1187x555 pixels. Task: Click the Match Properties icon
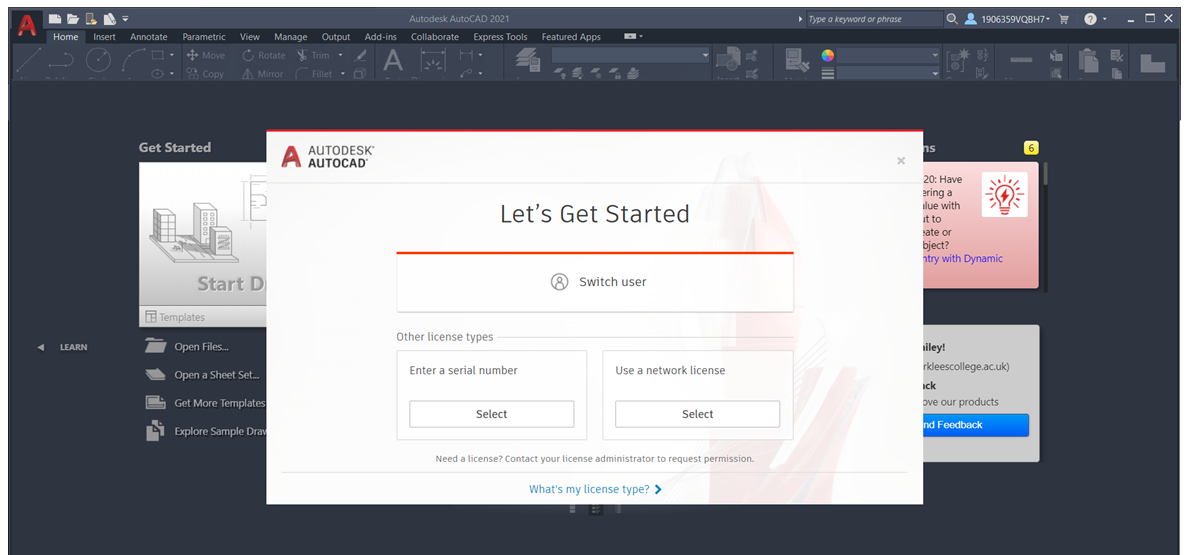coord(796,61)
